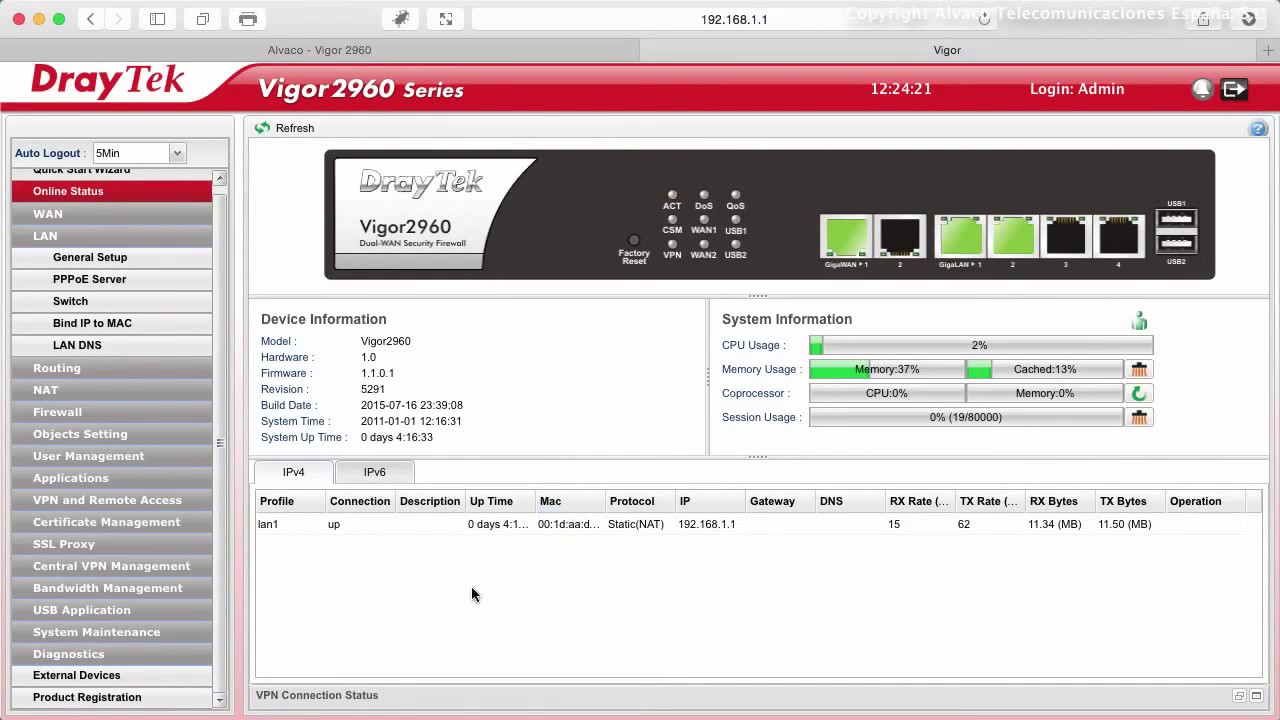The width and height of the screenshot is (1280, 720).
Task: Open General Setup under LAN
Action: coord(112,257)
